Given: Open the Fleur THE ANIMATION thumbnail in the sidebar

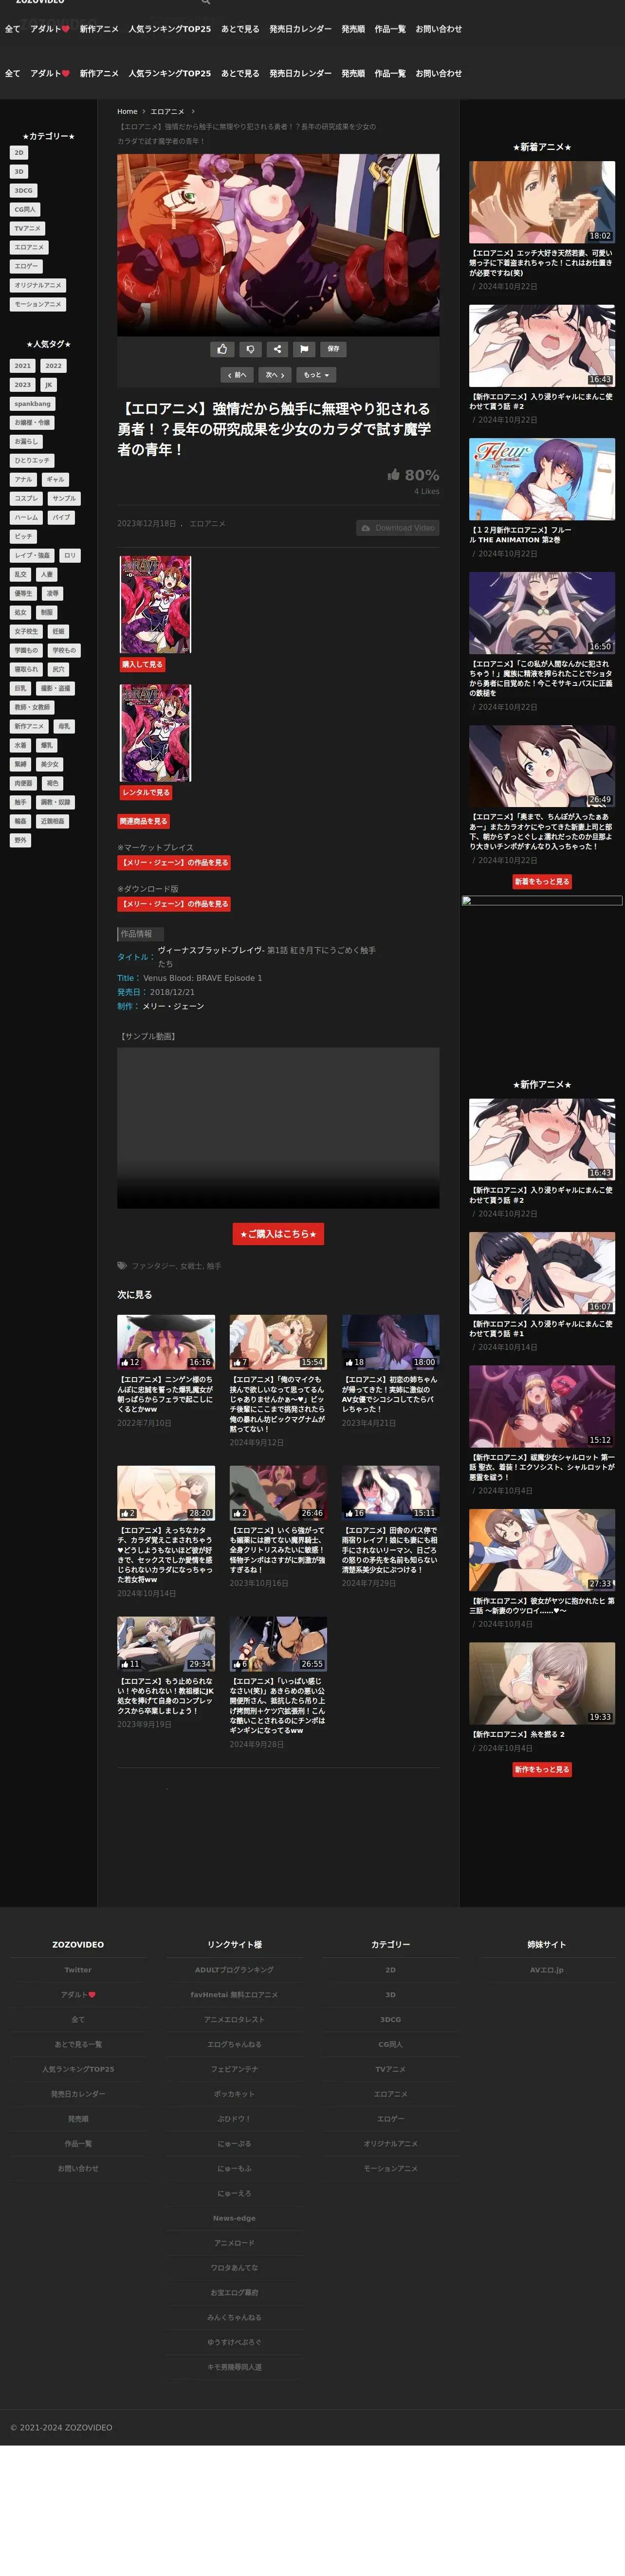Looking at the screenshot, I should [x=542, y=480].
